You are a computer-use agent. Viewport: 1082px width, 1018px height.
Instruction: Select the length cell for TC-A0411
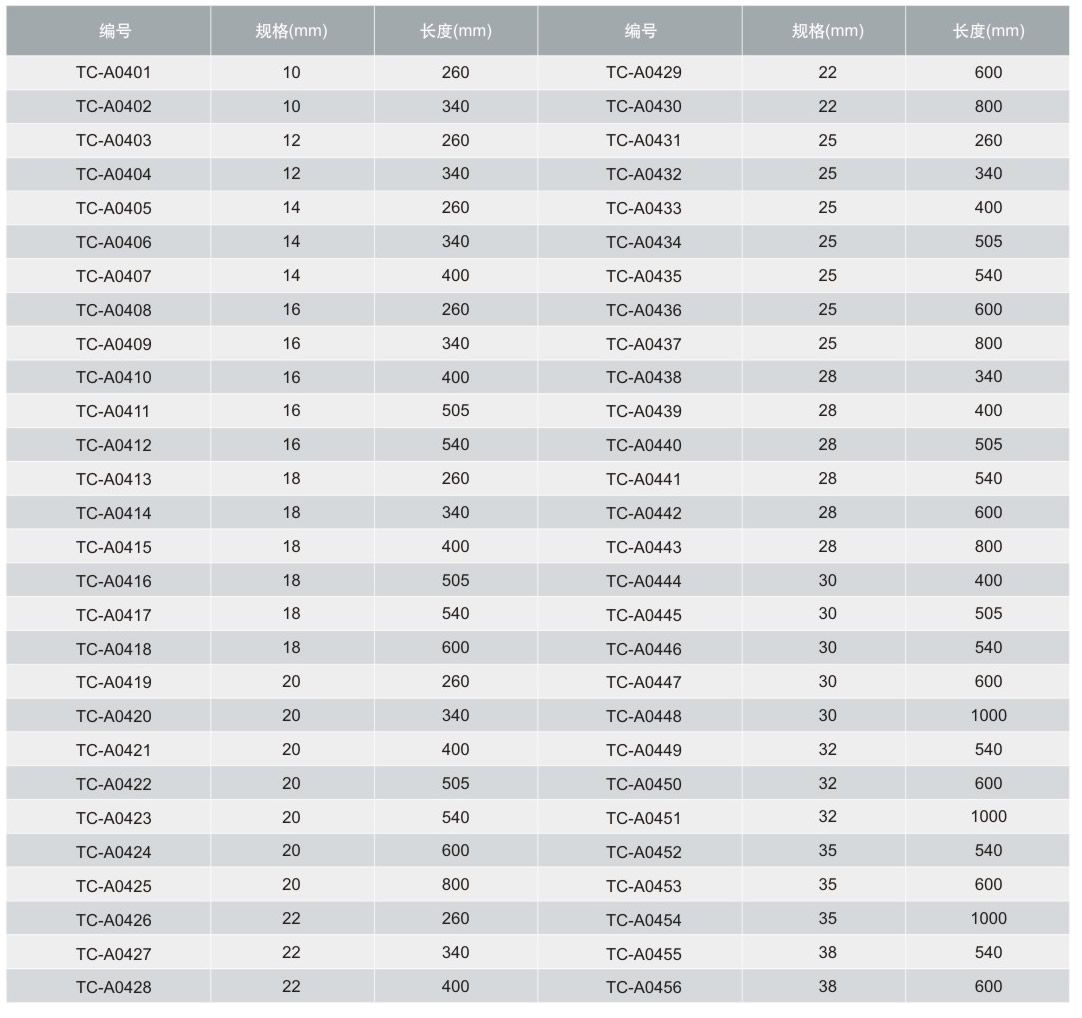point(455,411)
